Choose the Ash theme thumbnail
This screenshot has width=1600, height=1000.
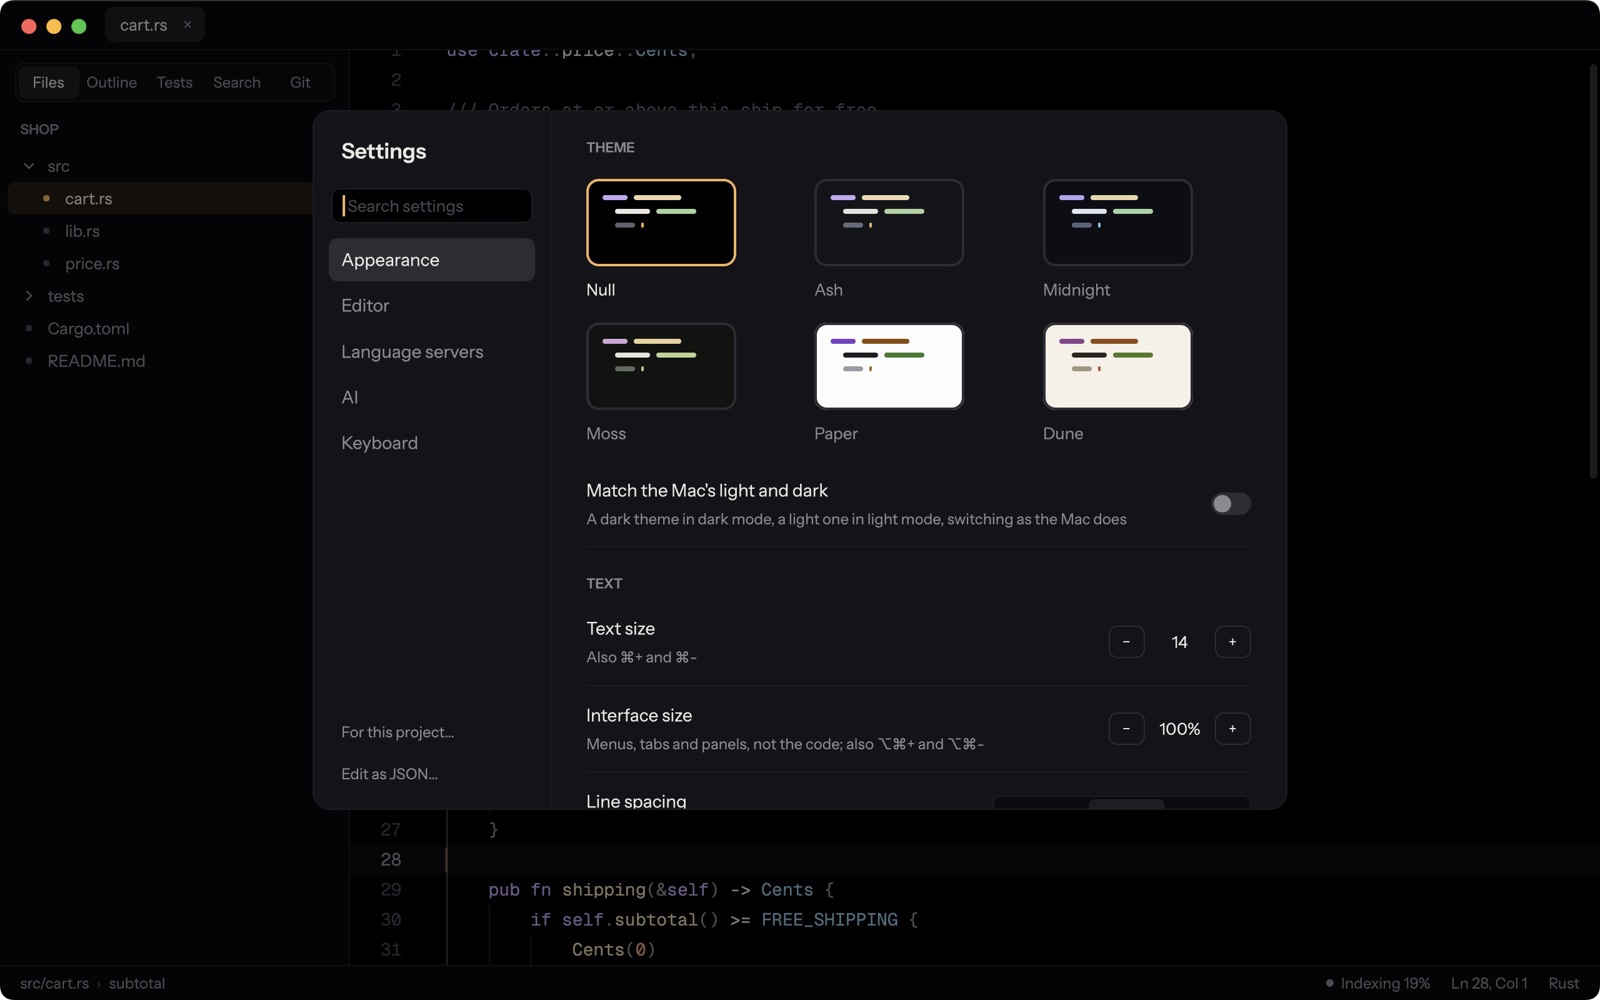tap(889, 222)
